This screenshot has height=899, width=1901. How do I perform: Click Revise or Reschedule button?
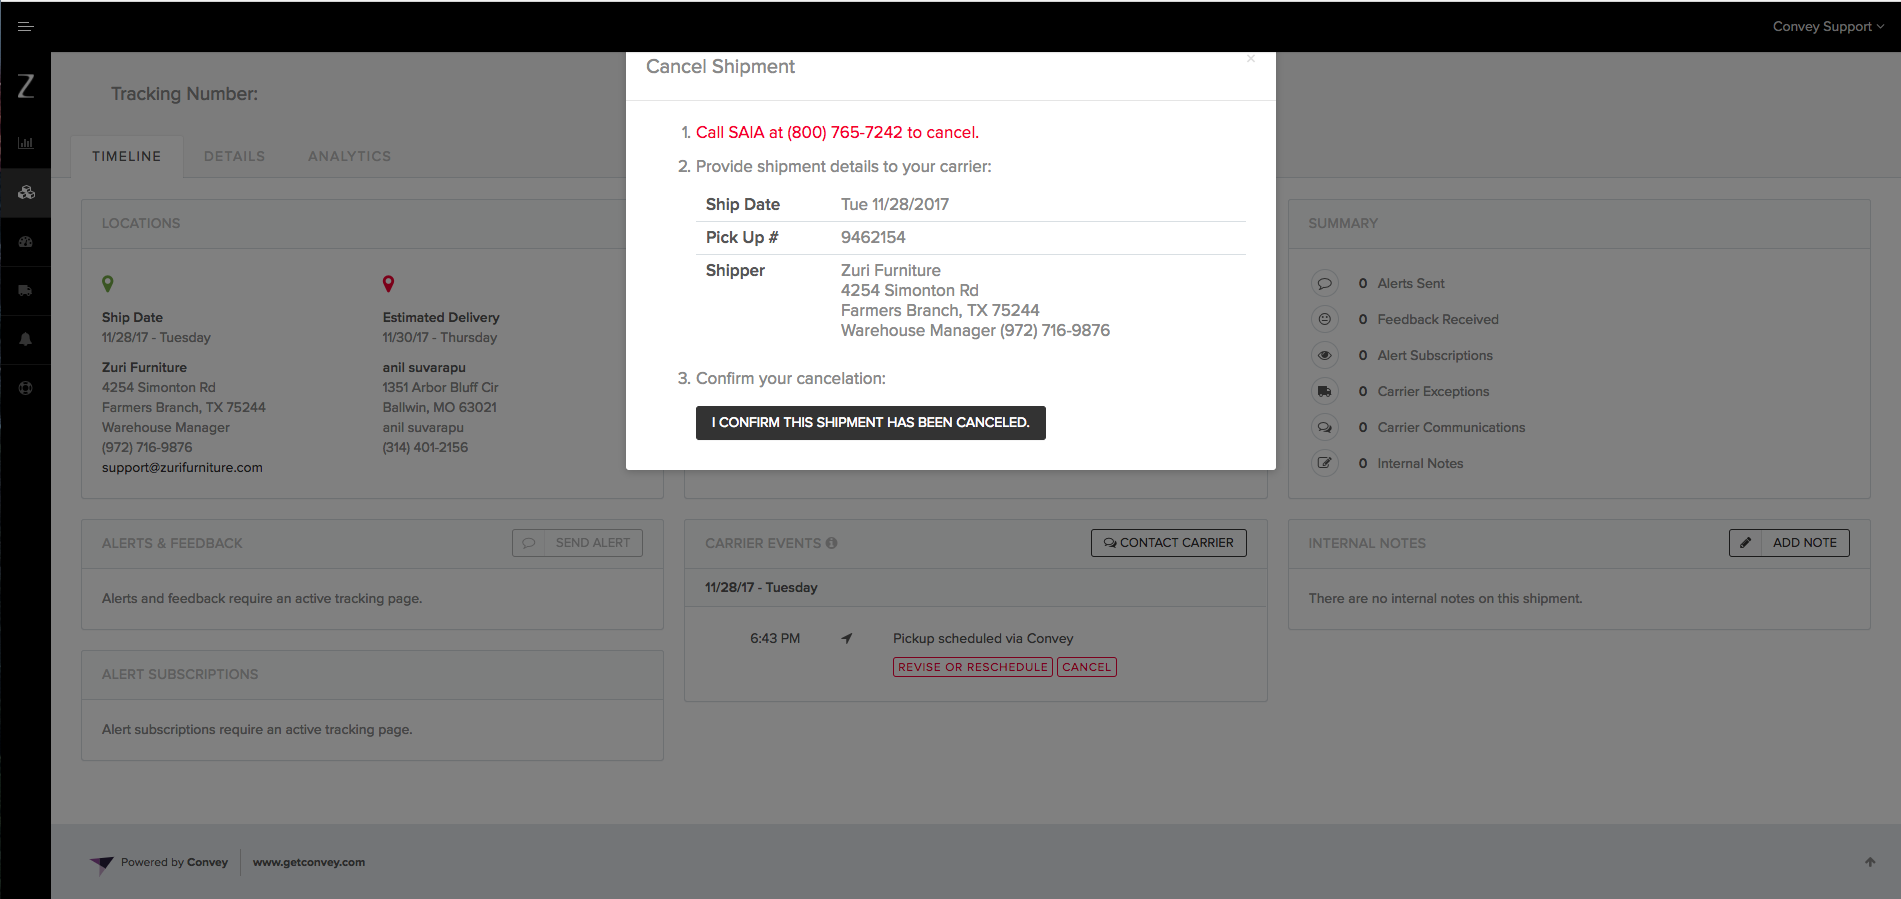point(973,667)
